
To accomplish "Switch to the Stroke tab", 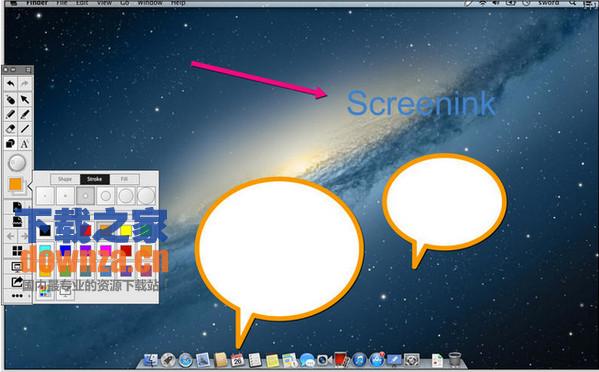I will 94,179.
